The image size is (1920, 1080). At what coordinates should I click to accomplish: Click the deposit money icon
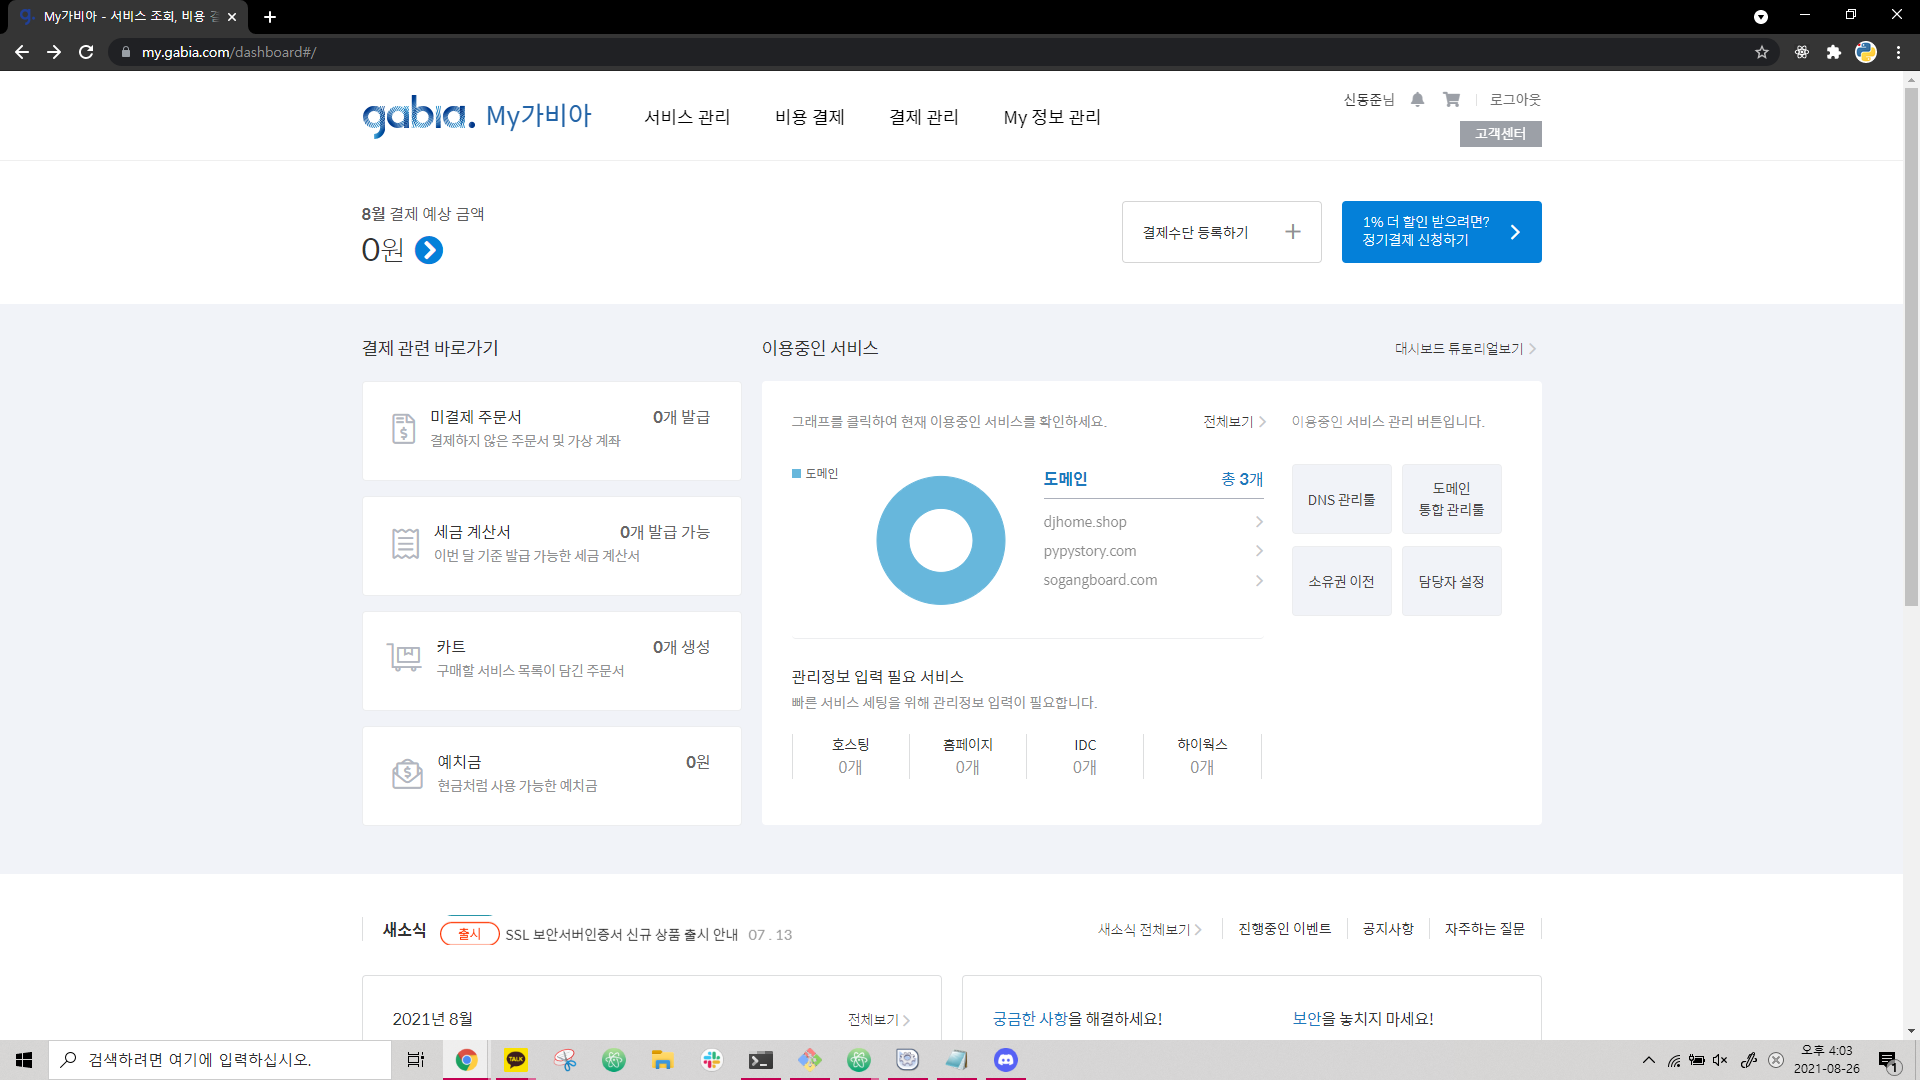click(x=407, y=773)
